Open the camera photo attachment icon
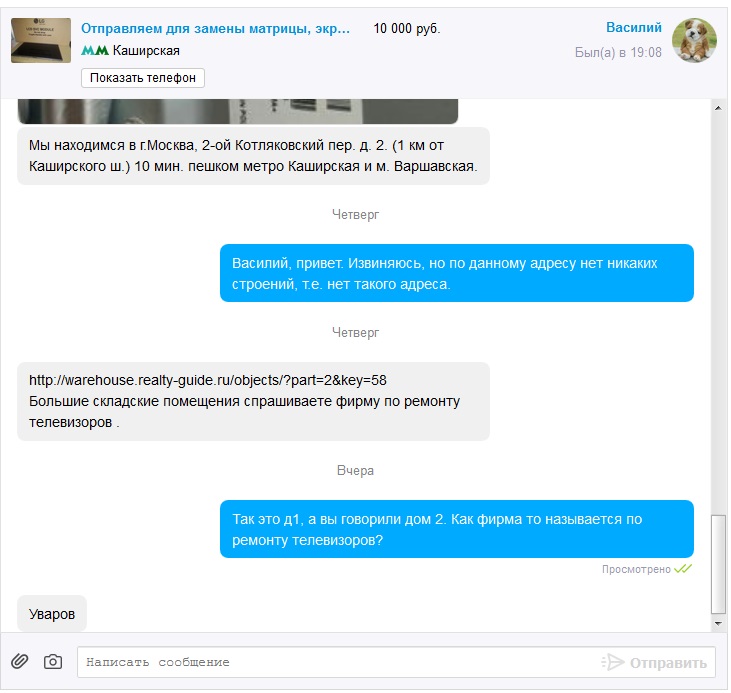Screen dimensions: 731x693 point(53,661)
